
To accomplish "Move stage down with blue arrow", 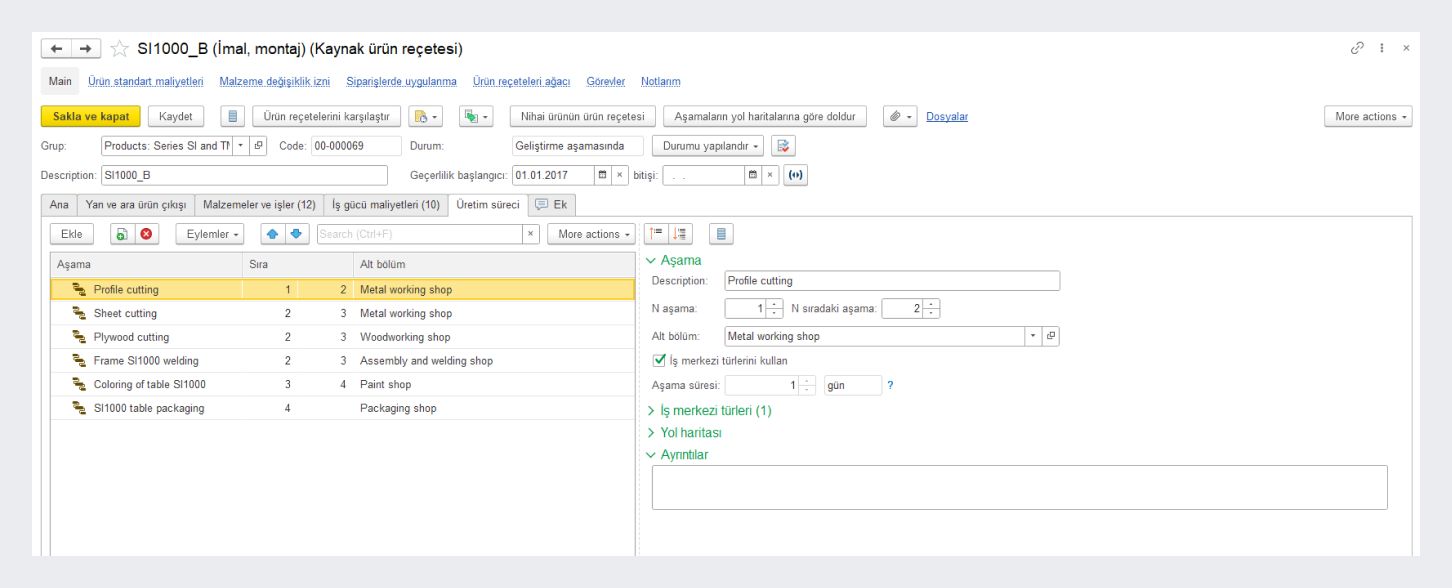I will pos(294,234).
